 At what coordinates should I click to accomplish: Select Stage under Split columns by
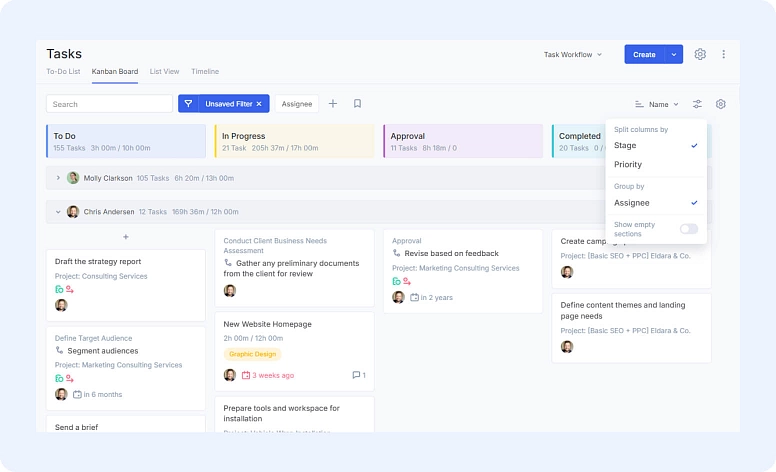point(625,146)
